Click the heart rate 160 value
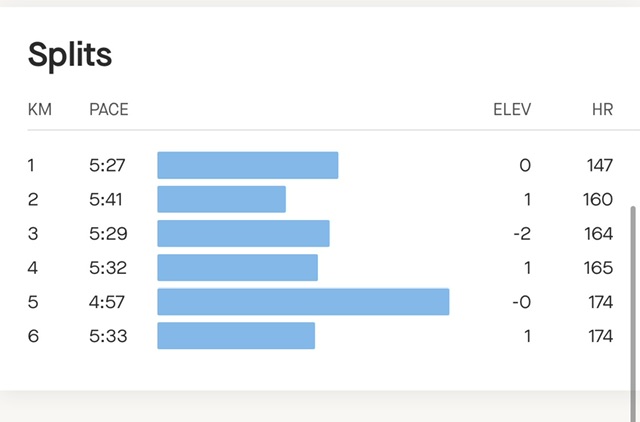Screen dimensions: 640x422 598,199
